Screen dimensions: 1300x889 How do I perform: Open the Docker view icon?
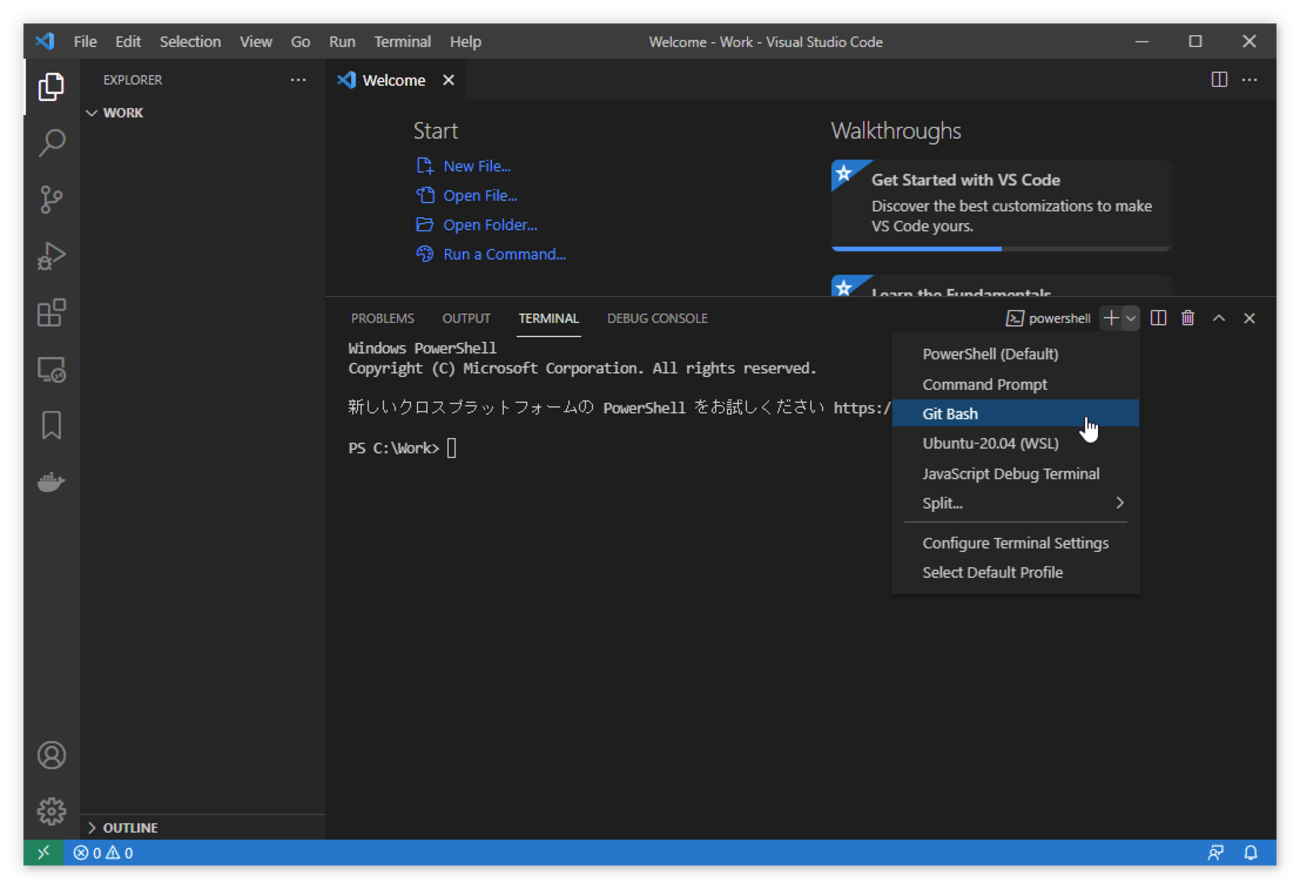coord(51,483)
